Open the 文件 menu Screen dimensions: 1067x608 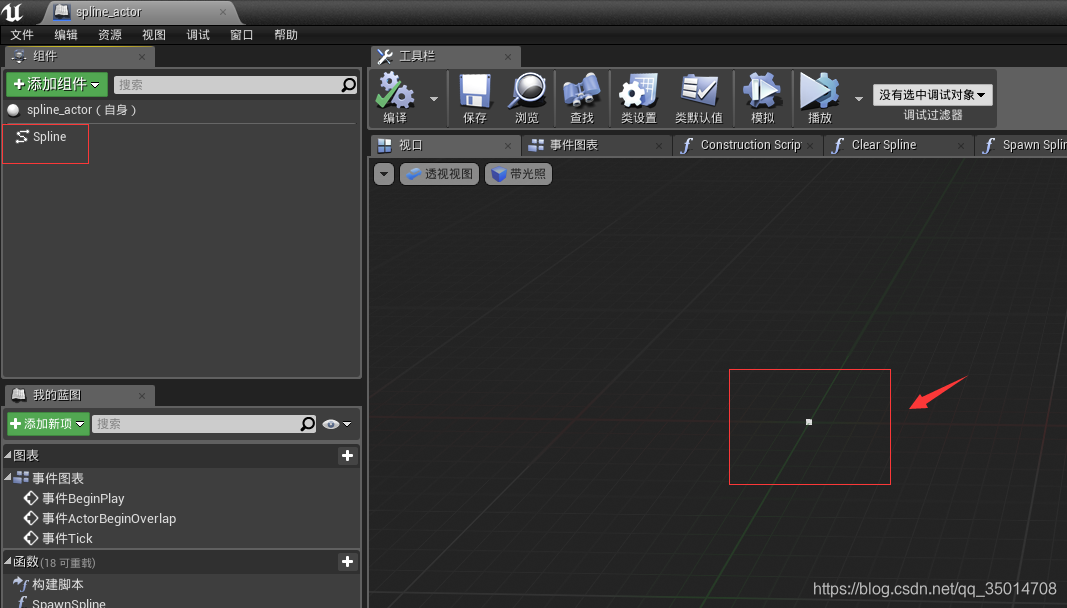click(22, 35)
